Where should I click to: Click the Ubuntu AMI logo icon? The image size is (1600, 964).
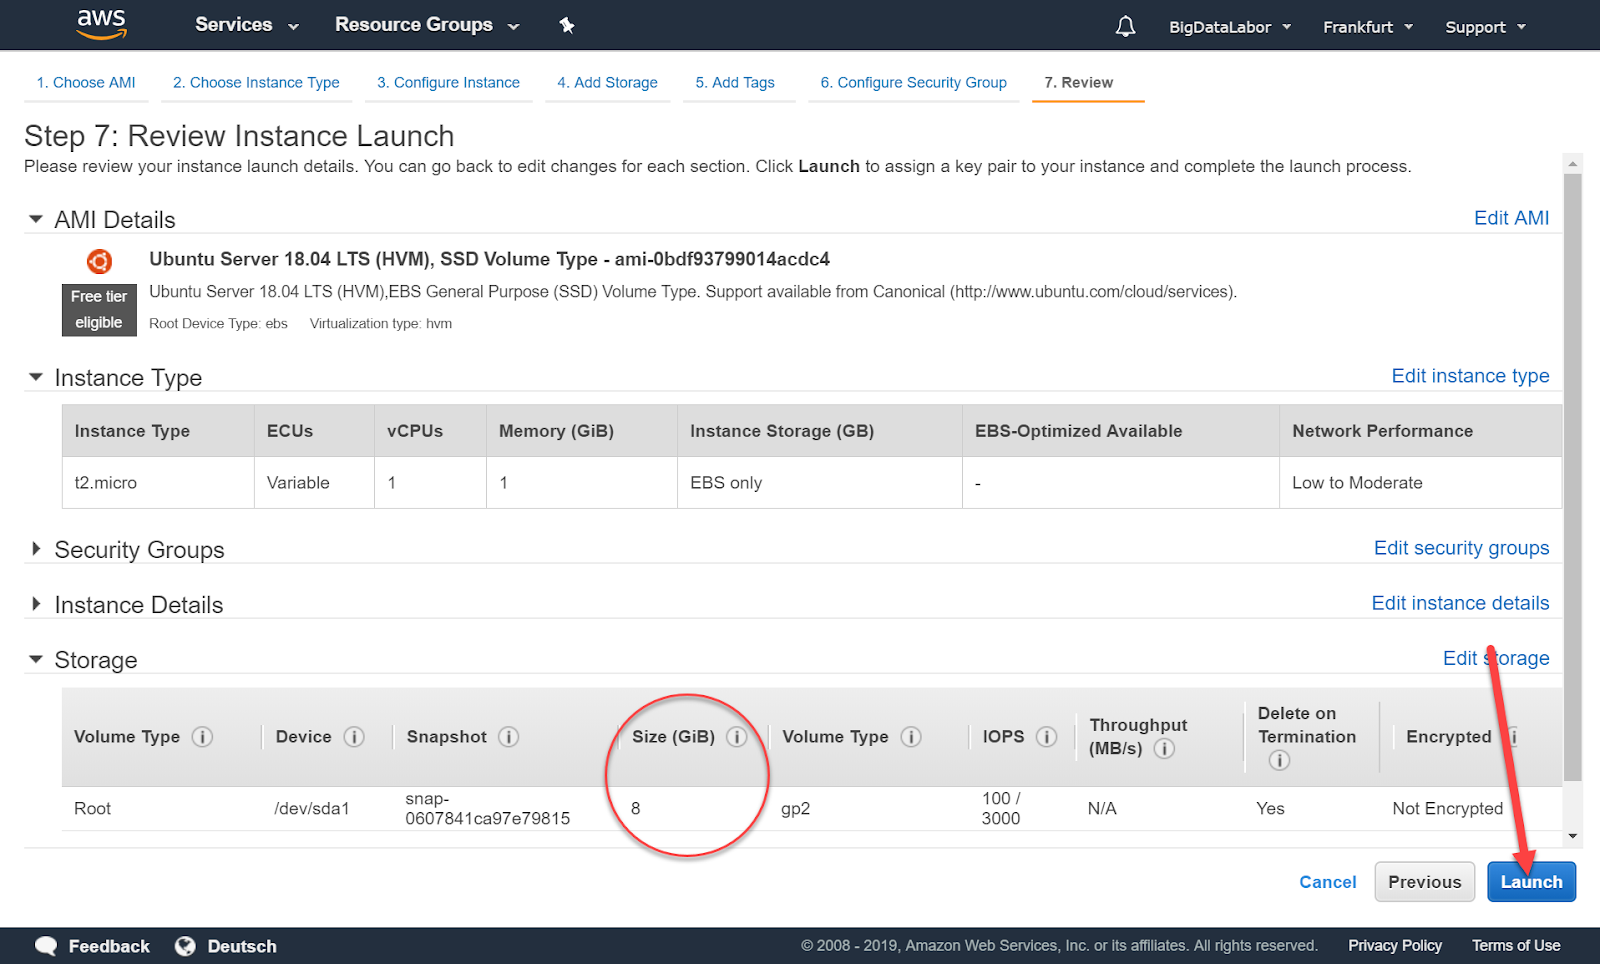[x=99, y=262]
